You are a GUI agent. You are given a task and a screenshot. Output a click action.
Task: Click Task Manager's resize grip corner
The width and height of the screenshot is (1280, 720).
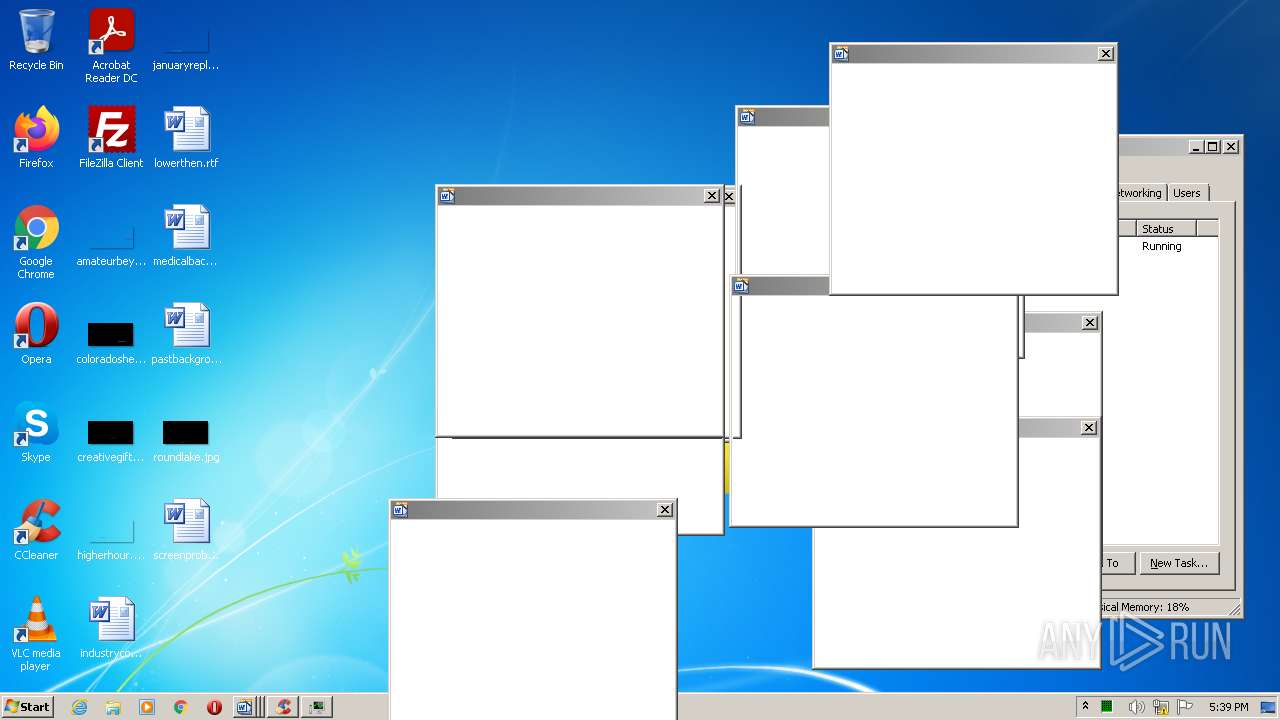1234,609
